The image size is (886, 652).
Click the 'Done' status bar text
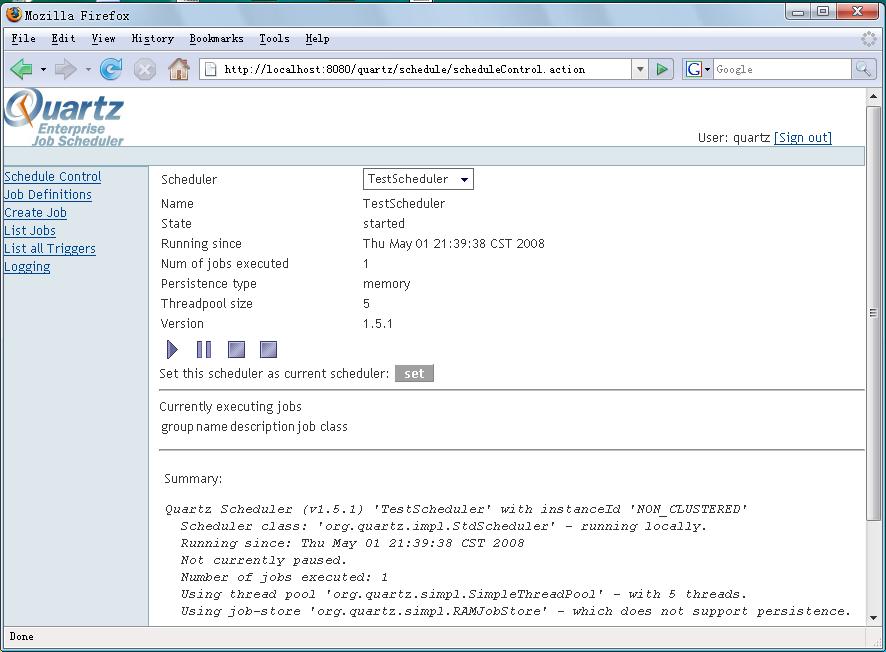pos(21,636)
